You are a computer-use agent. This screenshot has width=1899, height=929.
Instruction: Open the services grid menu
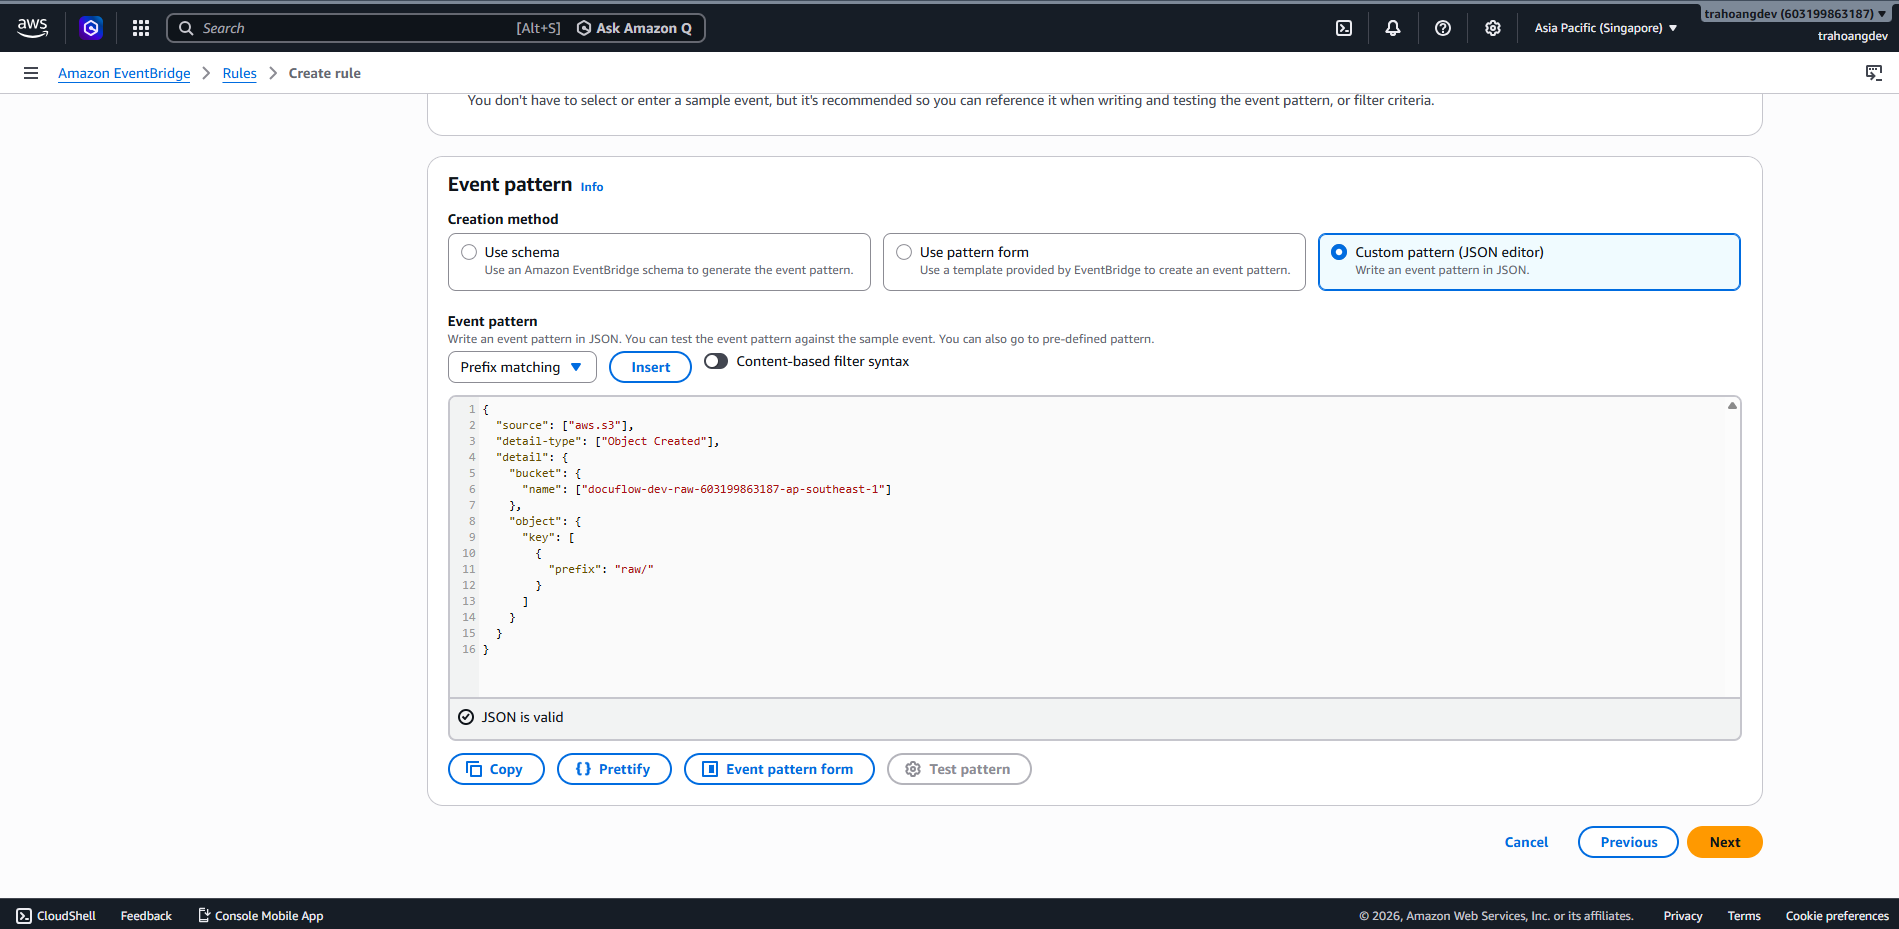pyautogui.click(x=141, y=28)
